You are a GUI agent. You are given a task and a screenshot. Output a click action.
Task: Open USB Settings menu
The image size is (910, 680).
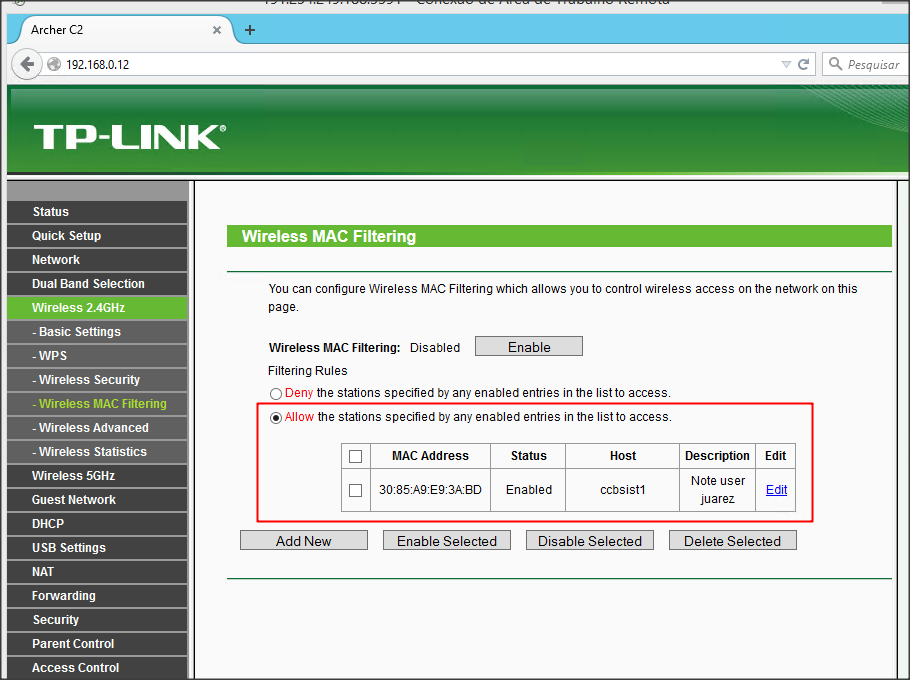(x=98, y=548)
